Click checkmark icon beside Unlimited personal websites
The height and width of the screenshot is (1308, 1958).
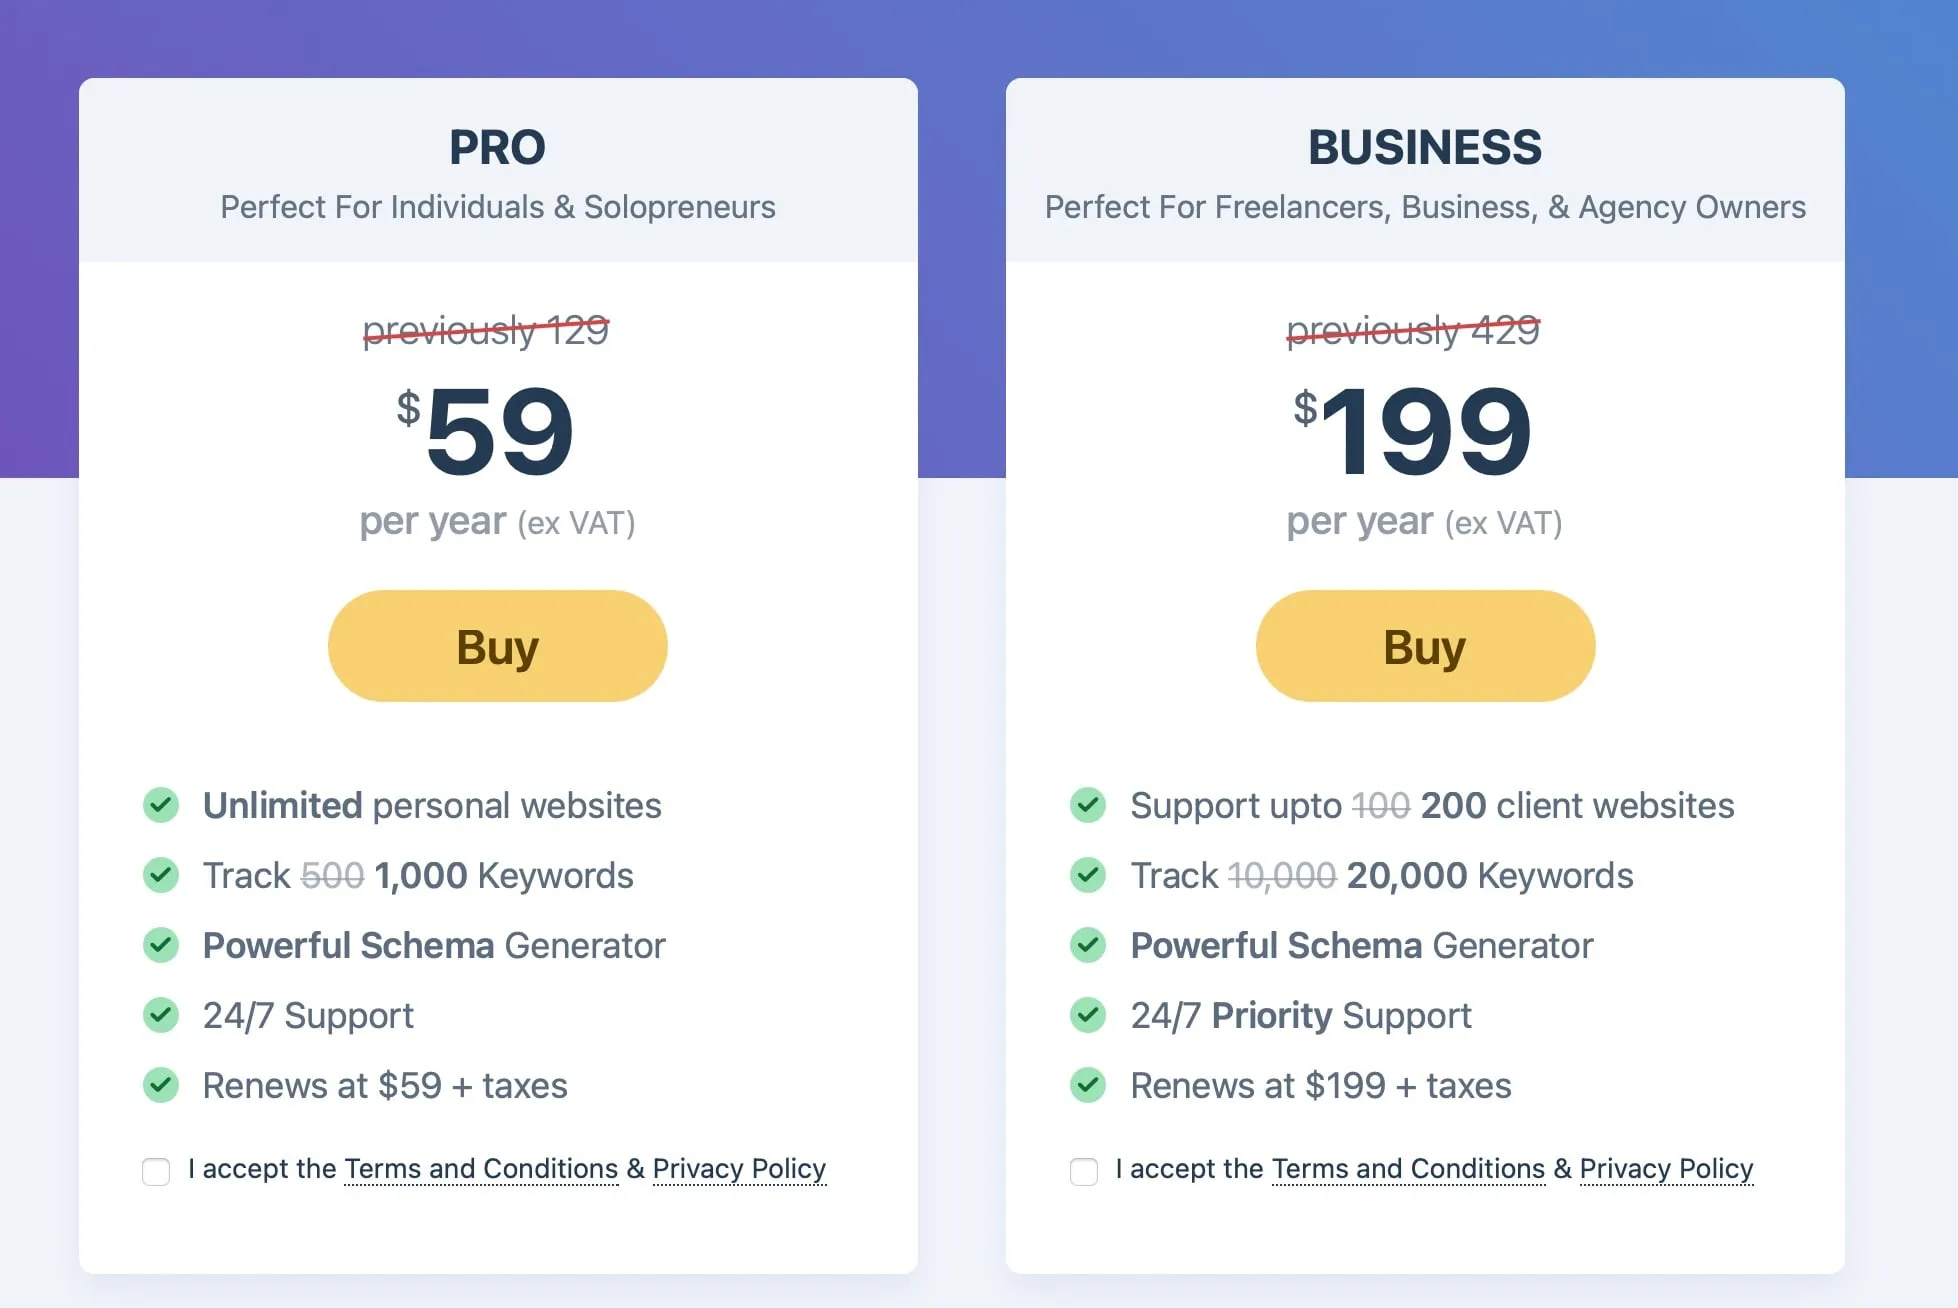coord(161,805)
